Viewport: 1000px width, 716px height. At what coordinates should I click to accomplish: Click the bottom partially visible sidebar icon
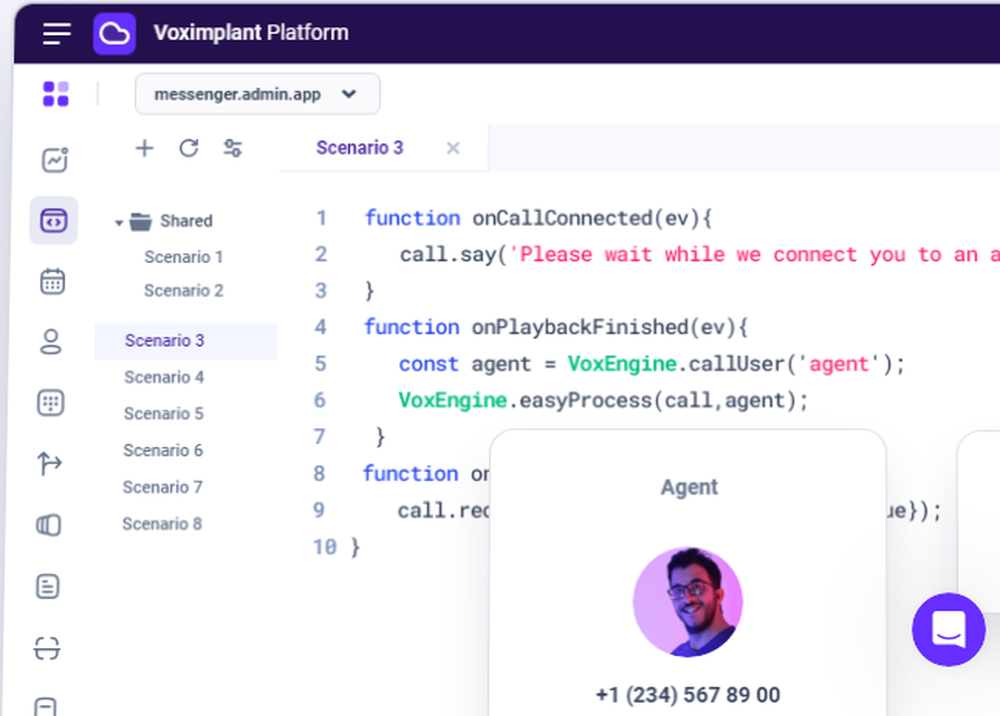click(x=45, y=706)
